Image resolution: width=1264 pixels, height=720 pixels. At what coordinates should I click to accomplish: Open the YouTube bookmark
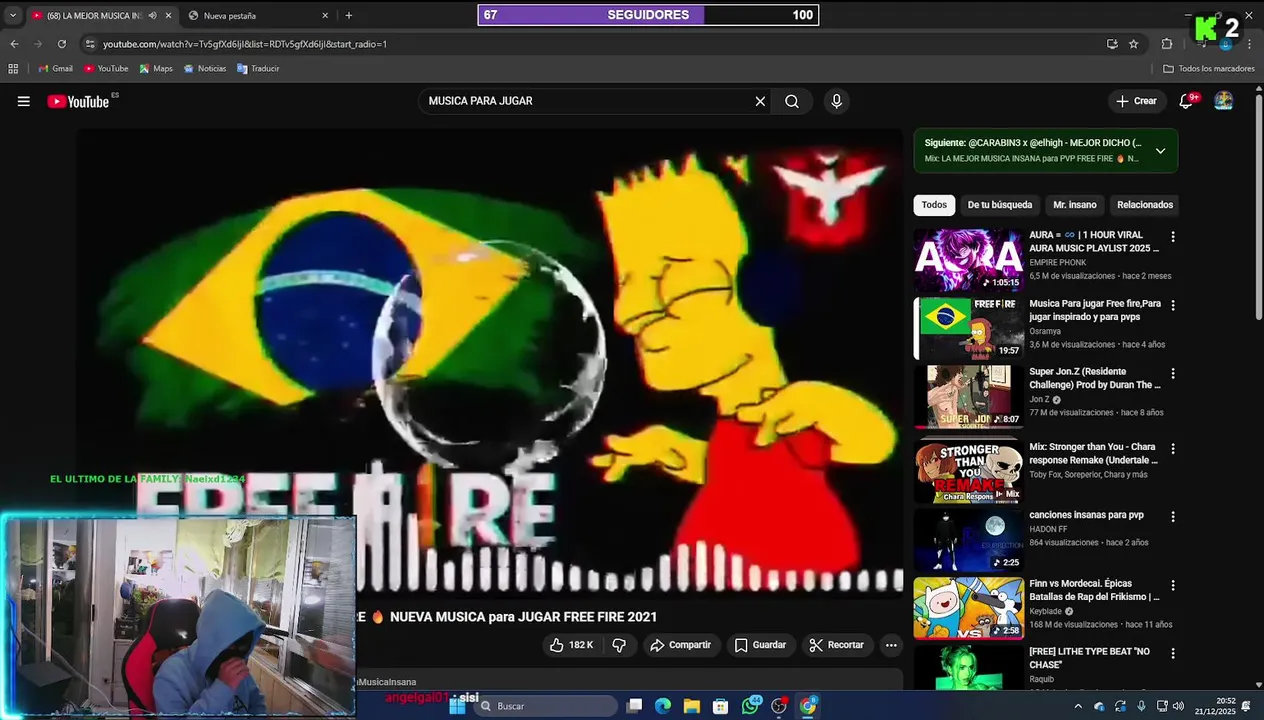[x=106, y=69]
